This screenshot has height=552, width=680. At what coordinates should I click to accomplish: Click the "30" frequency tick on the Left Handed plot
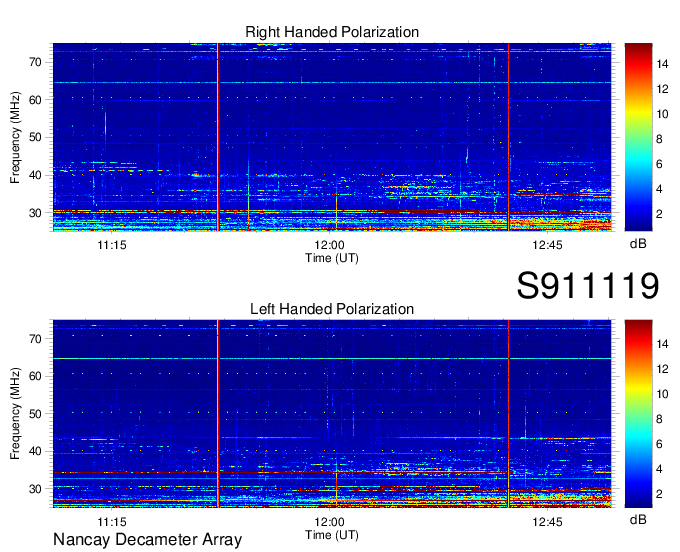pyautogui.click(x=36, y=489)
